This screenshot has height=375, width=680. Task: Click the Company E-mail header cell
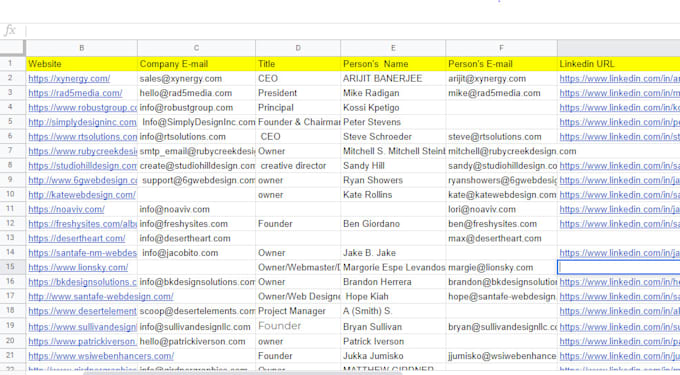coord(196,64)
